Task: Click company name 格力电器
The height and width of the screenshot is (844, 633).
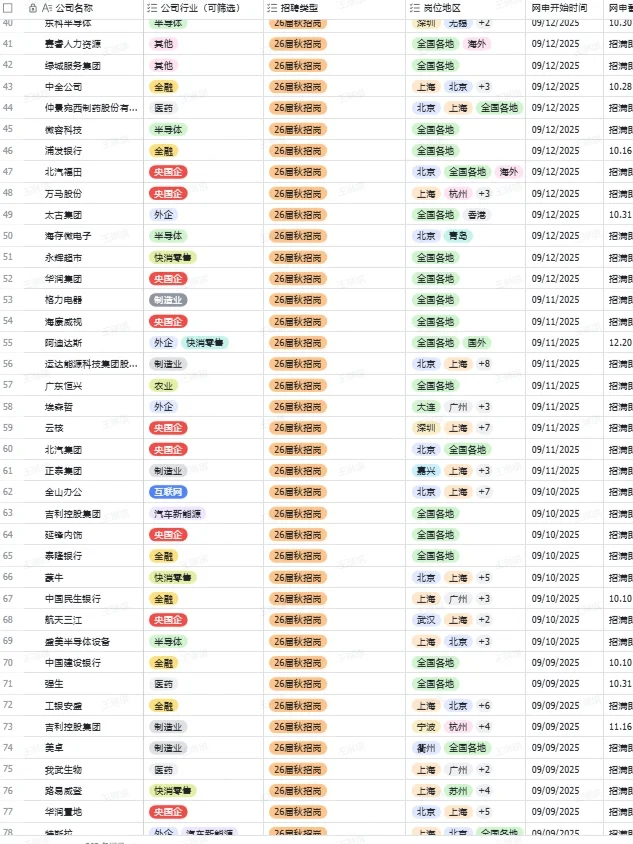Action: tap(64, 300)
